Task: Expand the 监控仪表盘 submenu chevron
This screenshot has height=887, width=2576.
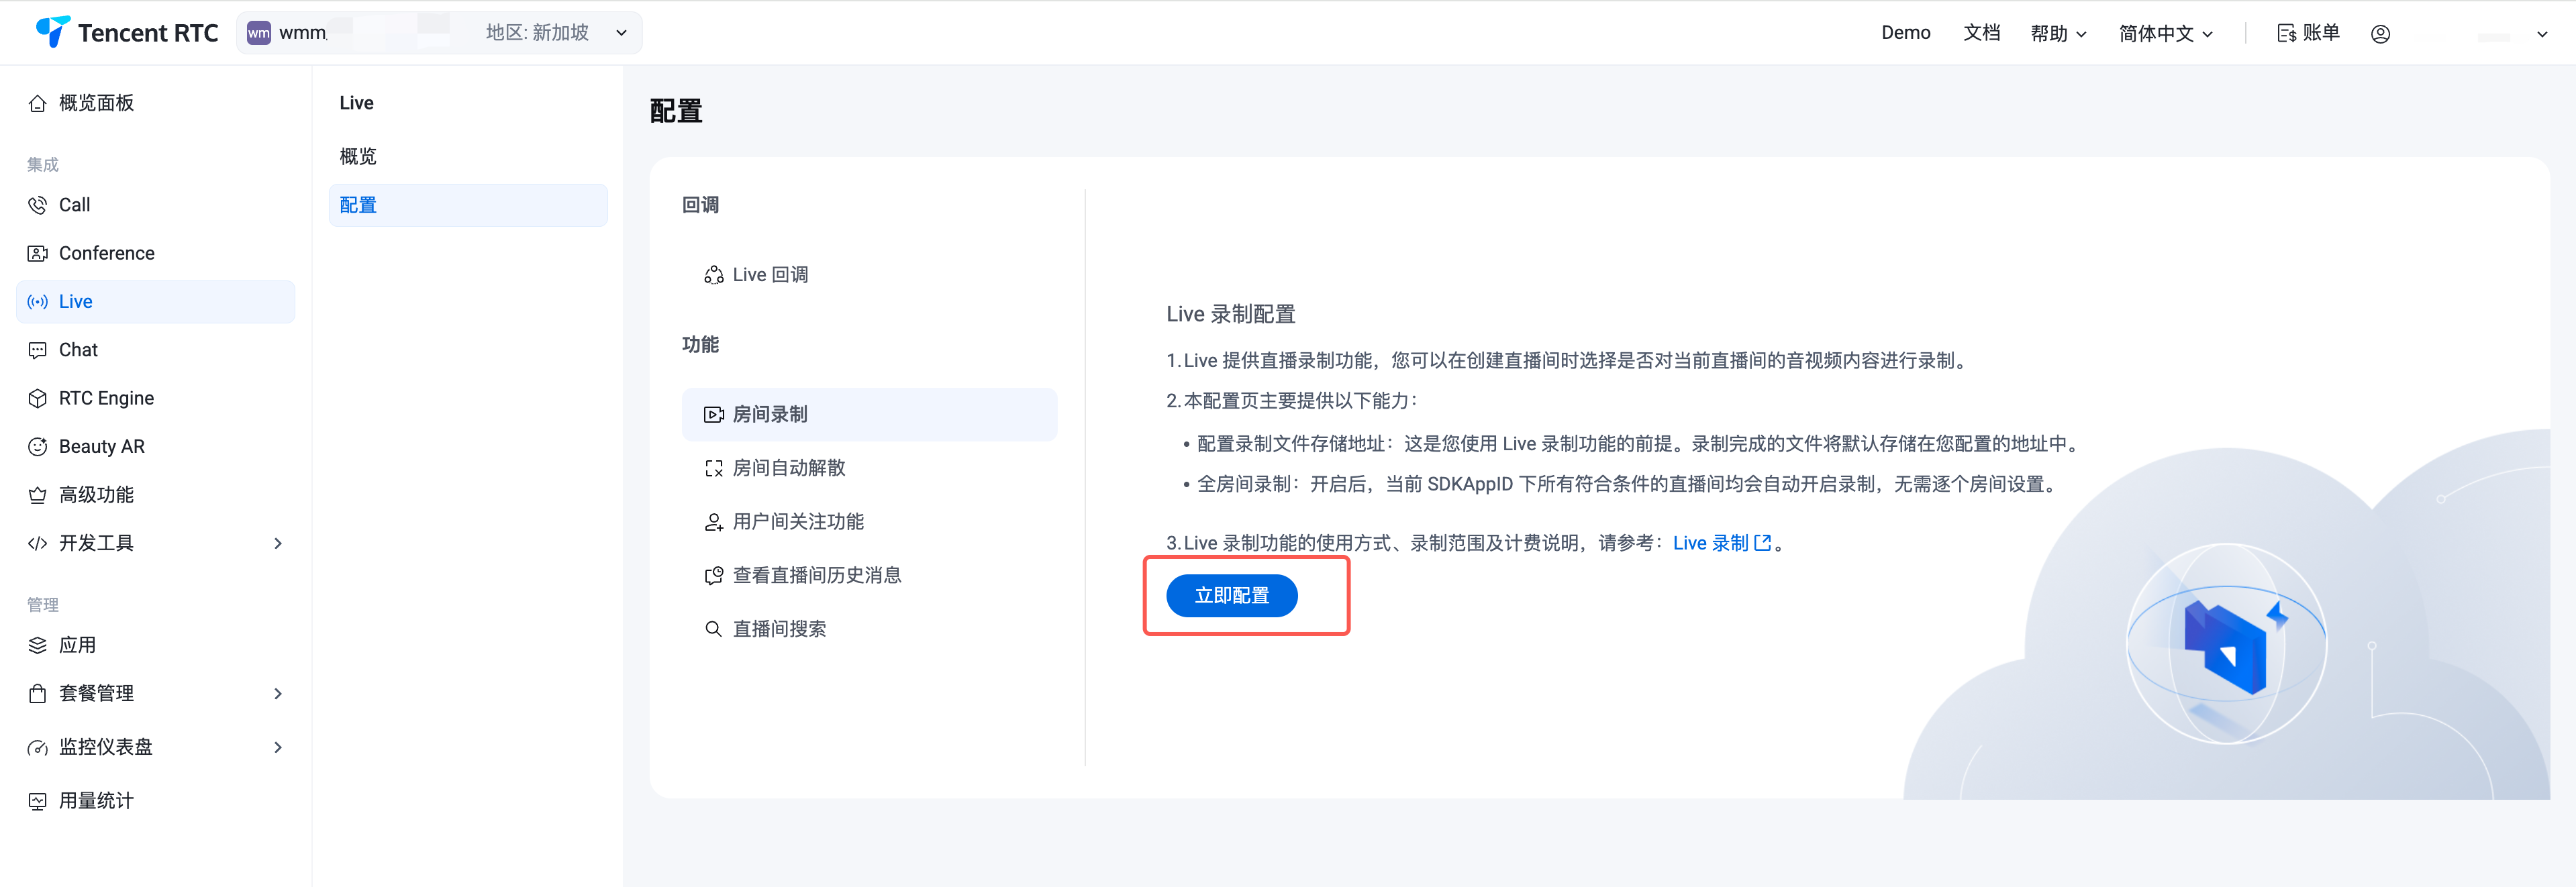Action: (278, 747)
